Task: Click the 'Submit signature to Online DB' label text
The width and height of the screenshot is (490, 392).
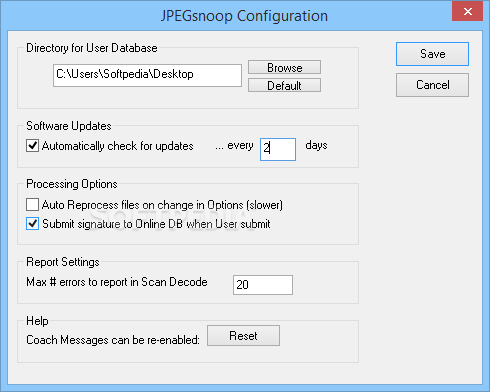Action: (x=156, y=224)
